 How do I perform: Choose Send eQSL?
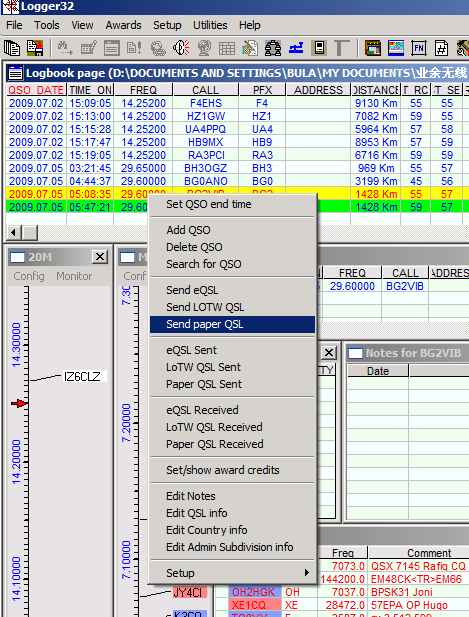coord(232,290)
